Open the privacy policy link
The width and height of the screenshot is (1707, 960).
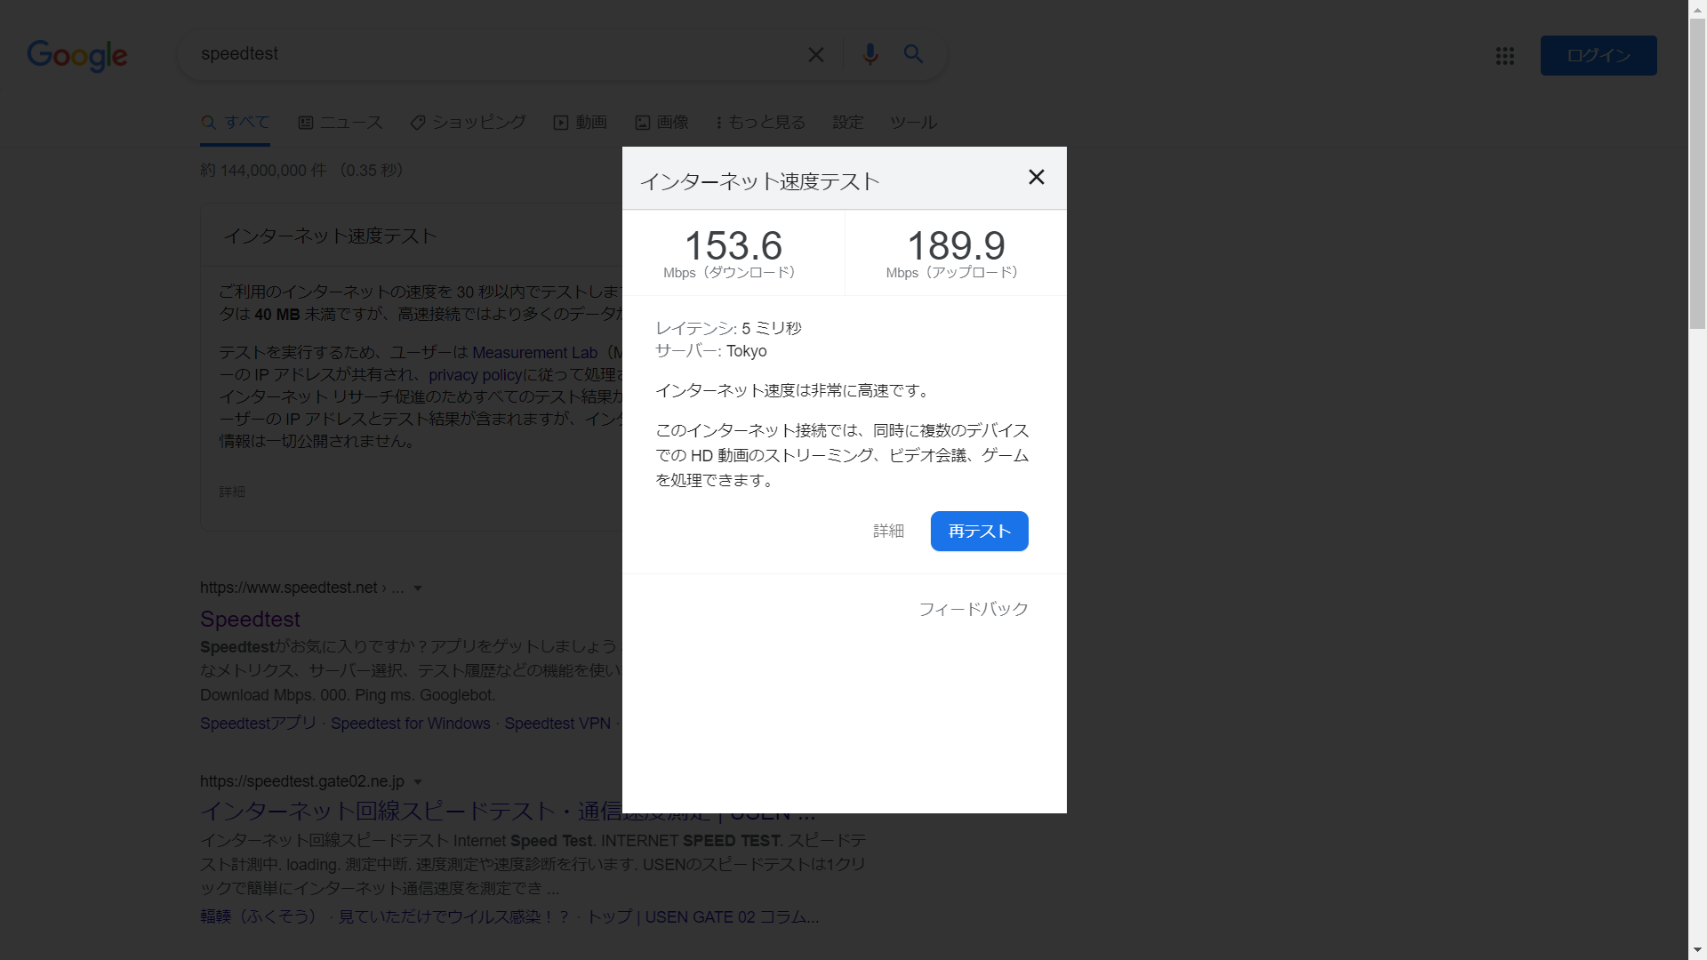pos(475,375)
